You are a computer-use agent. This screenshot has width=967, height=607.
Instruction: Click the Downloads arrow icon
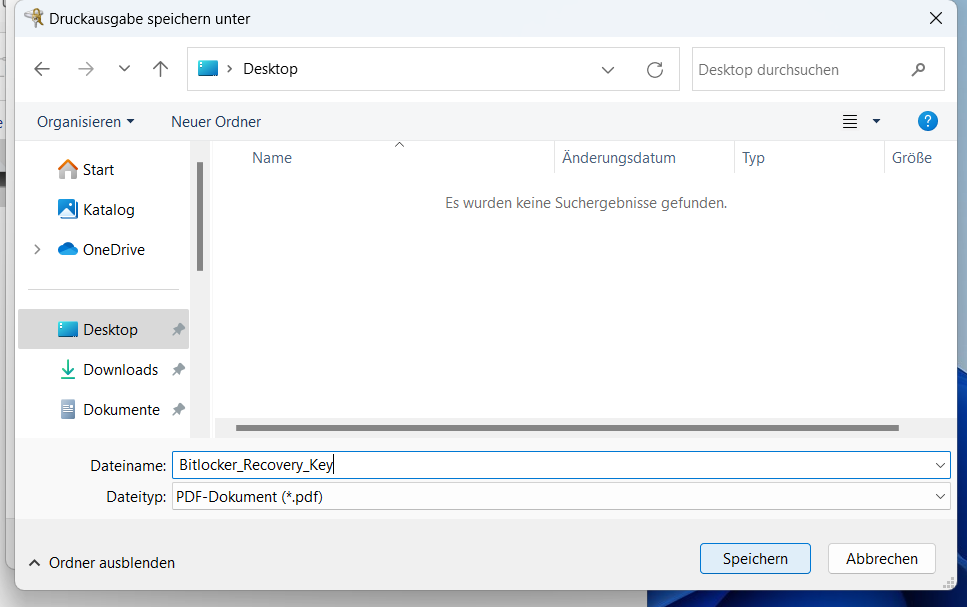click(x=68, y=370)
